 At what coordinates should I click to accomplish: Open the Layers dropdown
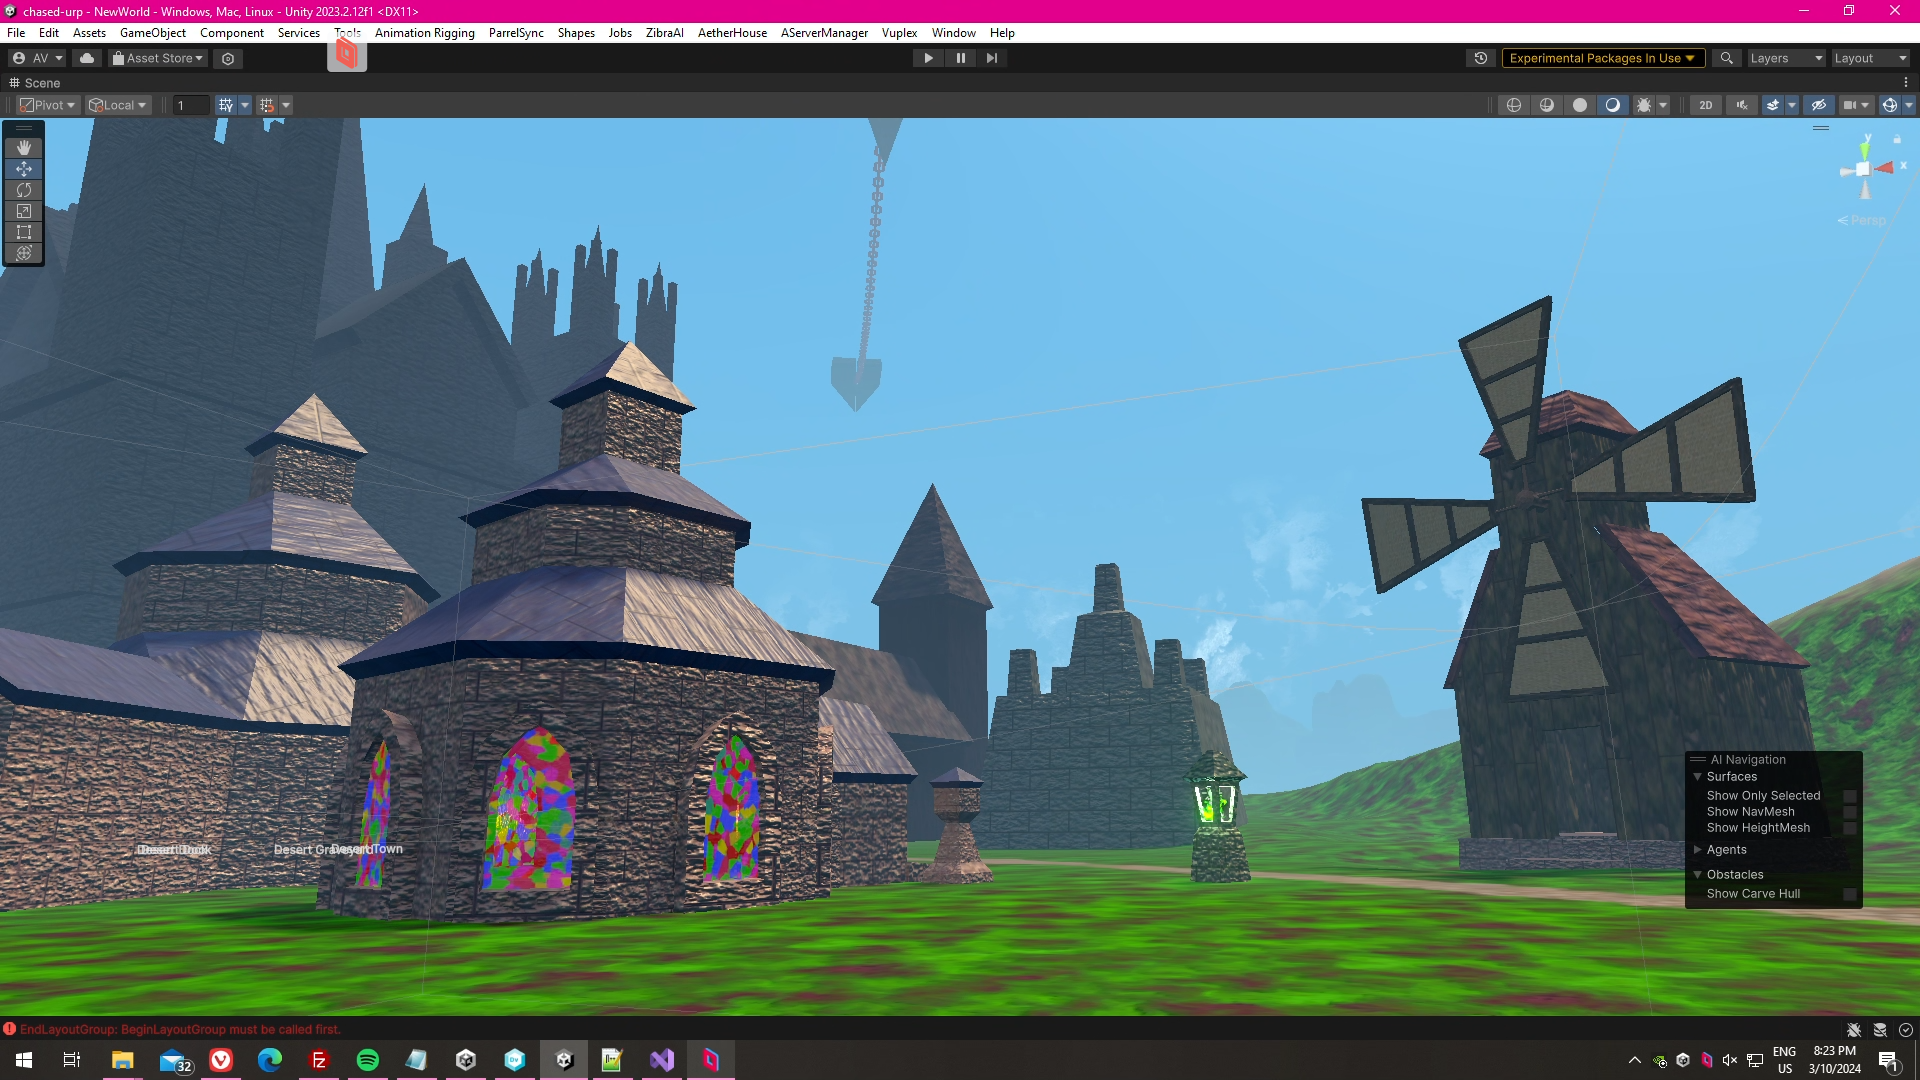tap(1785, 58)
